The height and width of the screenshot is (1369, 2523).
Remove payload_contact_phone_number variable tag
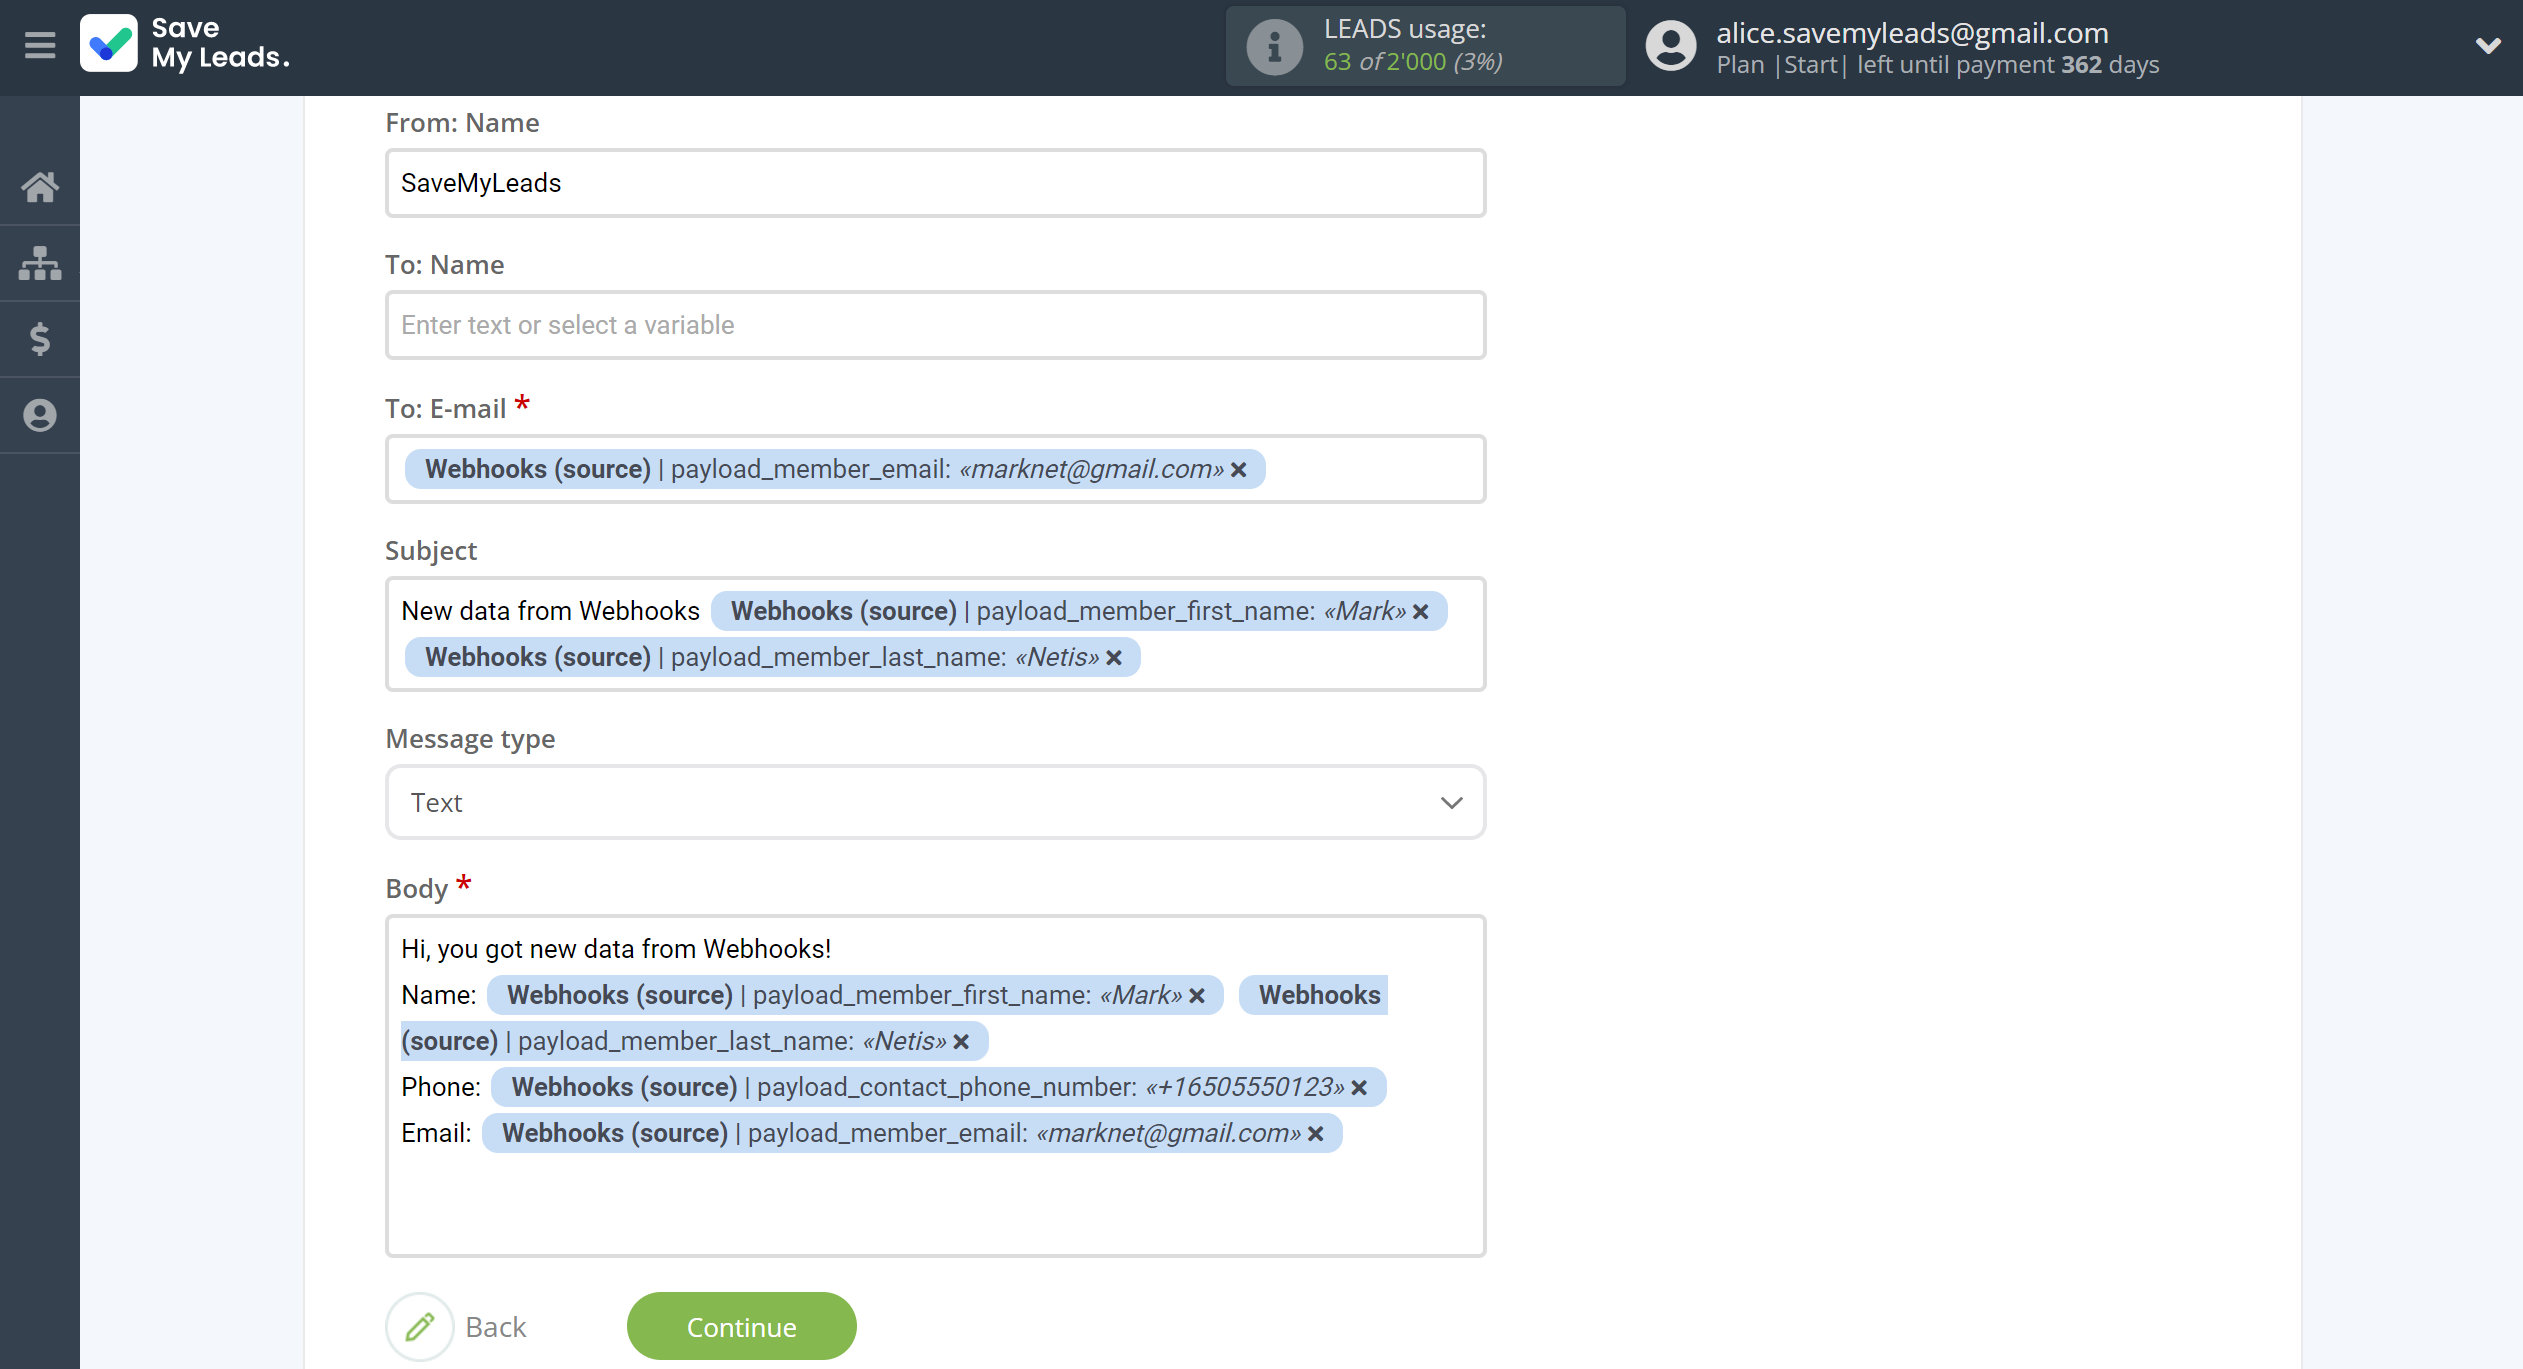(1362, 1086)
